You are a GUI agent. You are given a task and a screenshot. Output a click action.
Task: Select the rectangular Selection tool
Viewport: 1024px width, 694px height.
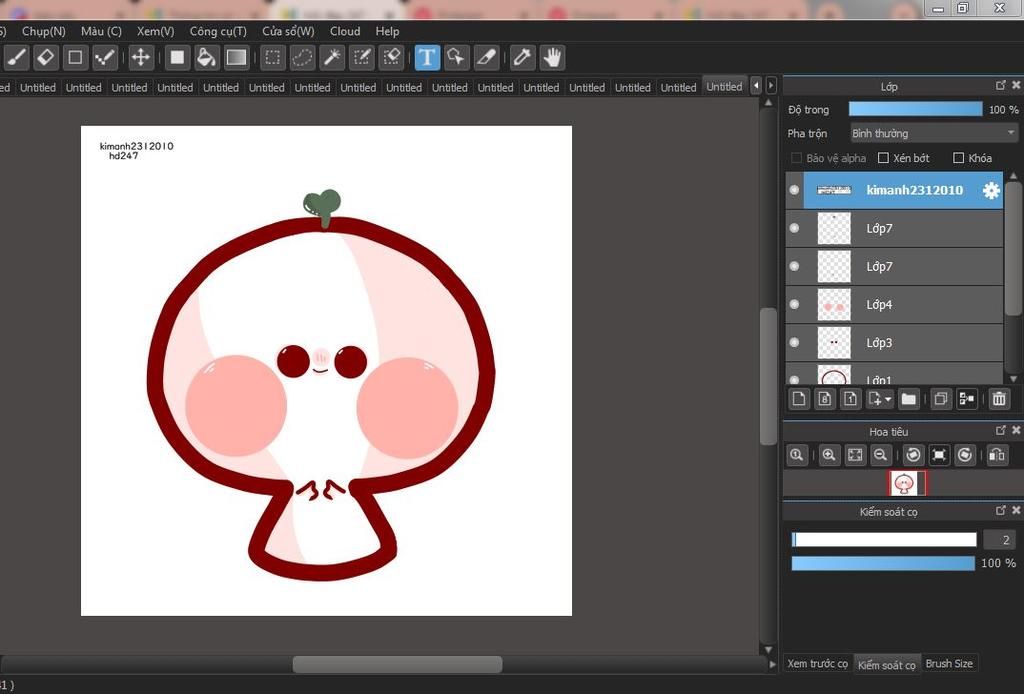272,57
